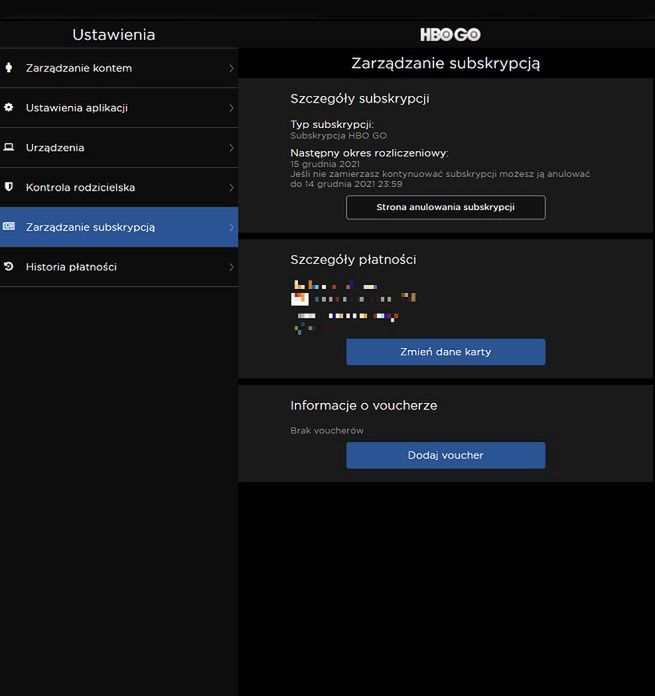
Task: Click the Ustawienia heading
Action: tap(114, 35)
